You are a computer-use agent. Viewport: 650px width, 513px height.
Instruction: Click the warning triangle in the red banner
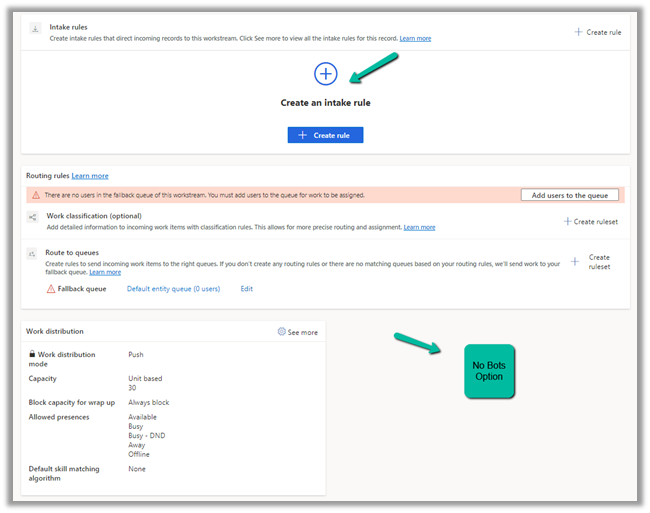pyautogui.click(x=35, y=195)
